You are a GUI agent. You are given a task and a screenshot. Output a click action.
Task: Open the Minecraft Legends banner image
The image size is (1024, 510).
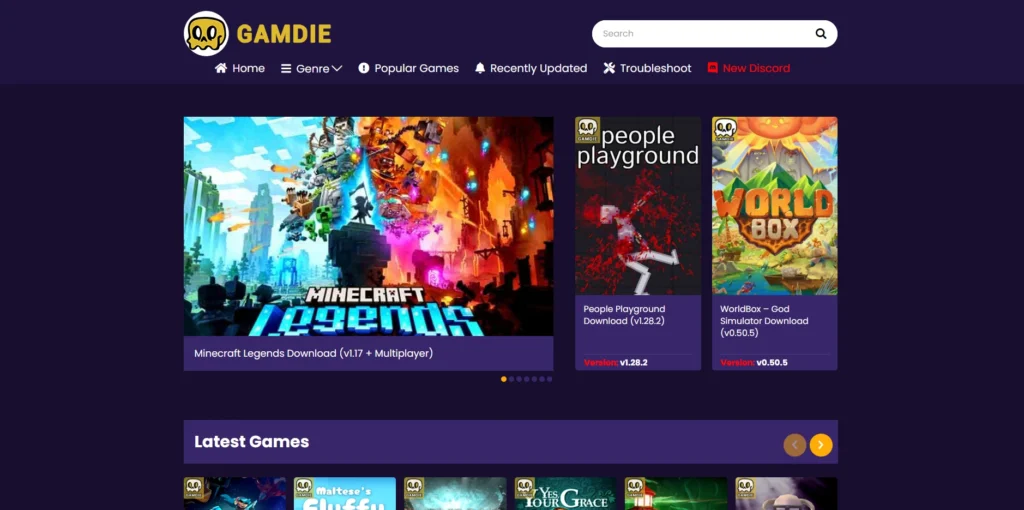click(368, 227)
